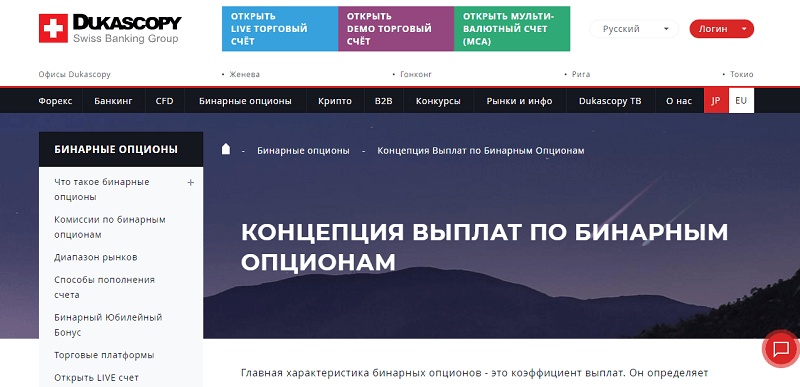
Task: Open the Dukascopy ТВ menu
Action: tap(610, 101)
